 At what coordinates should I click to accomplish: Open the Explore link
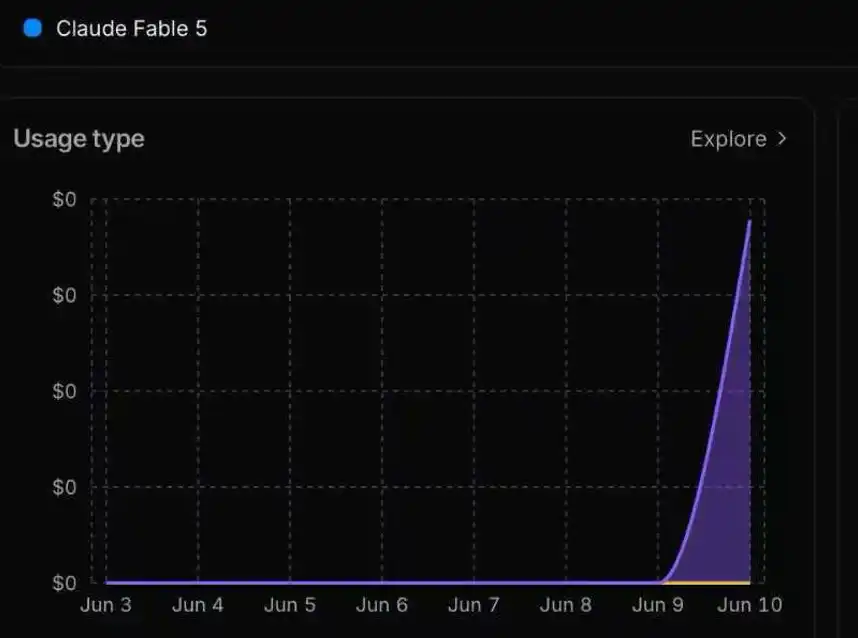click(728, 139)
